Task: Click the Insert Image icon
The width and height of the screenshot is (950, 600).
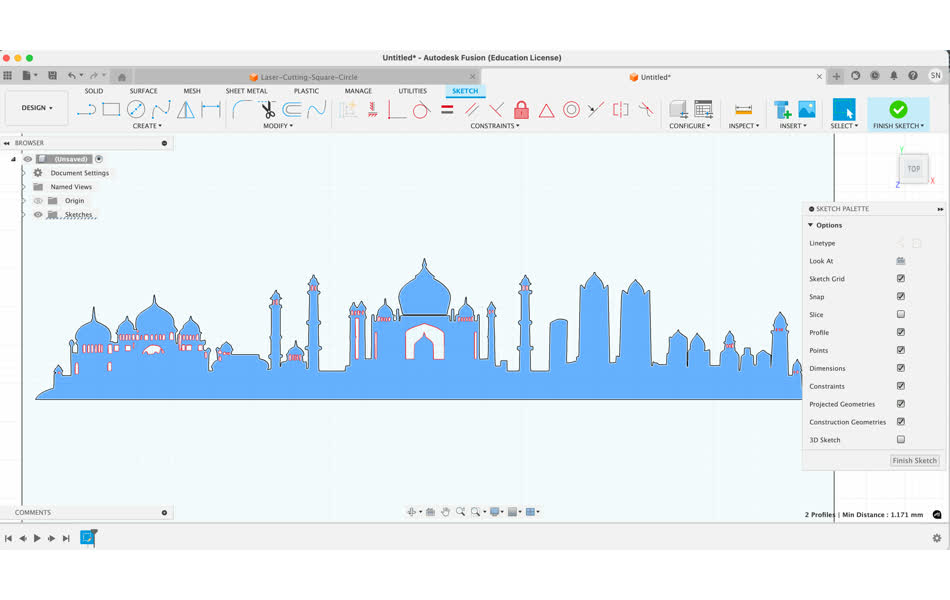Action: tap(806, 108)
